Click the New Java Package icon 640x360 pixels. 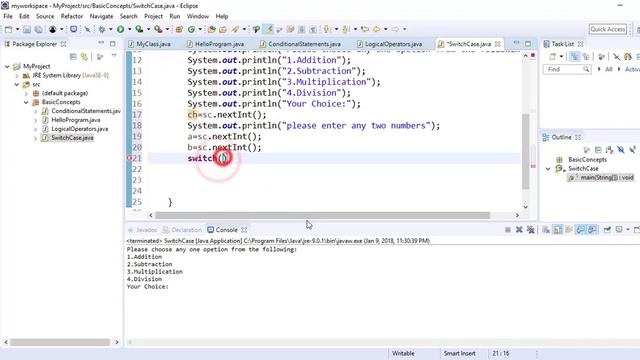click(x=179, y=29)
